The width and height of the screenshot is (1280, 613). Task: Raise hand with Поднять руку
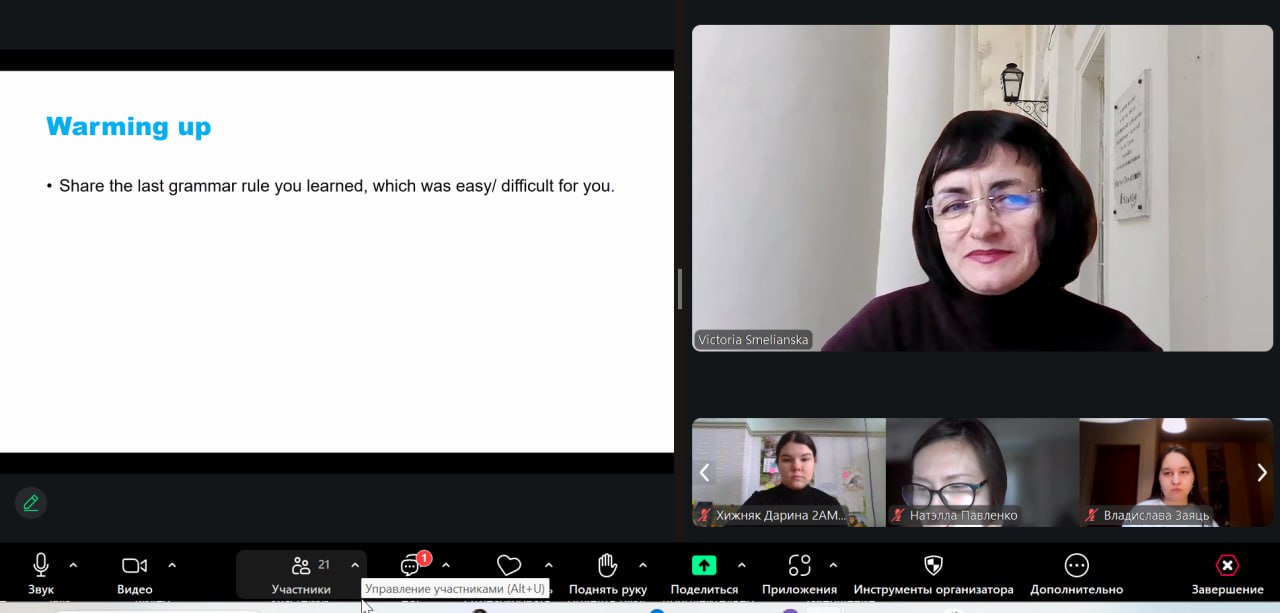607,566
